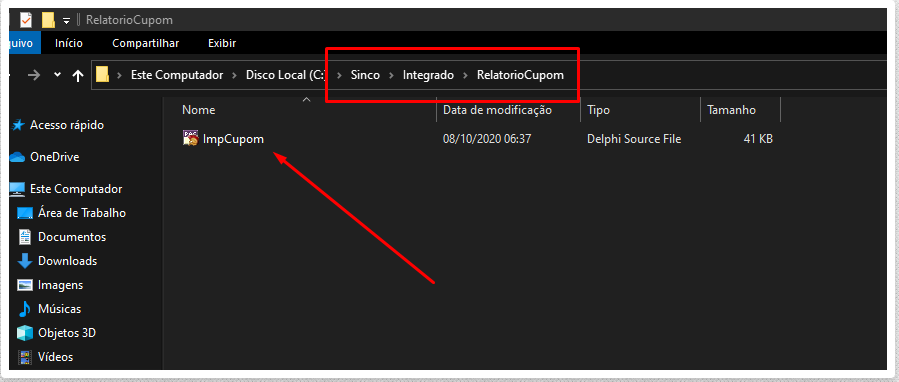
Task: Select Este Computador in navigation pane
Action: (76, 189)
